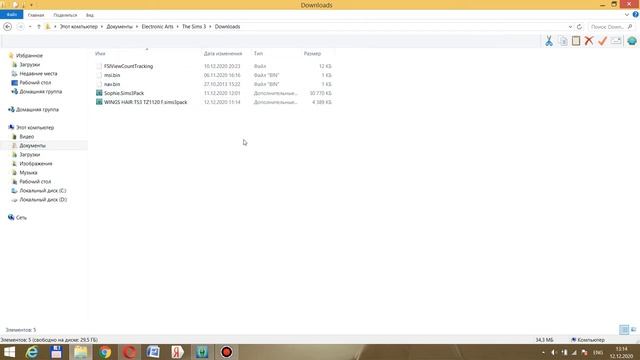
Task: Open Недавние места in the sidebar
Action: point(38,73)
